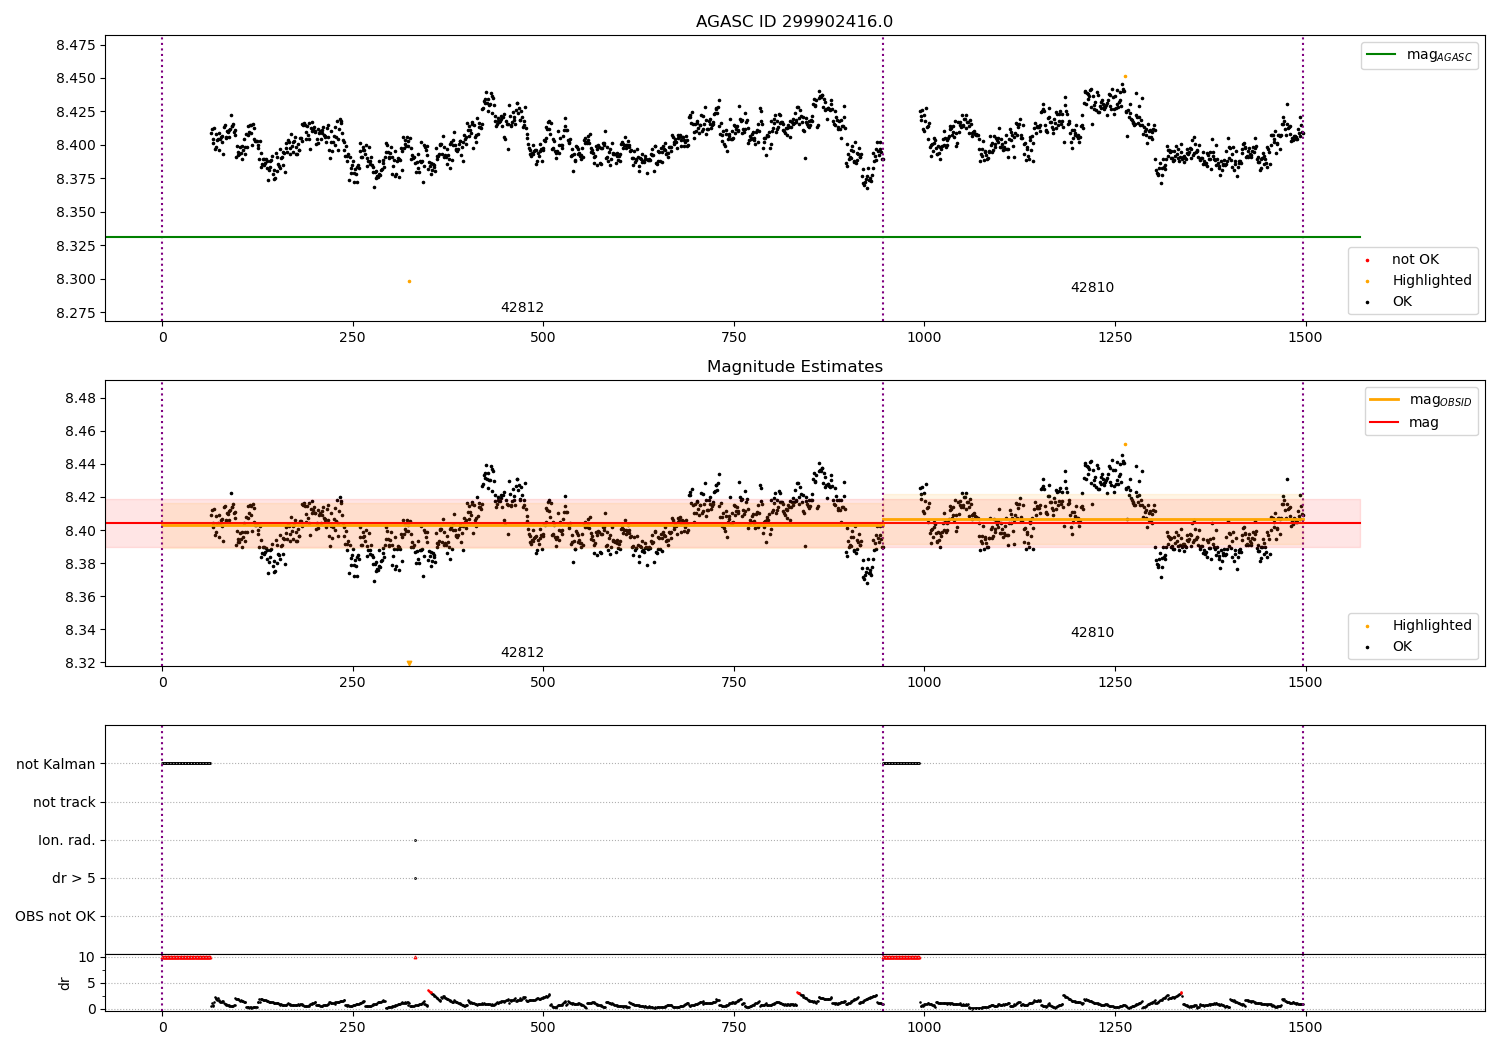Click the y-axis tick label 8.36

pyautogui.click(x=79, y=598)
